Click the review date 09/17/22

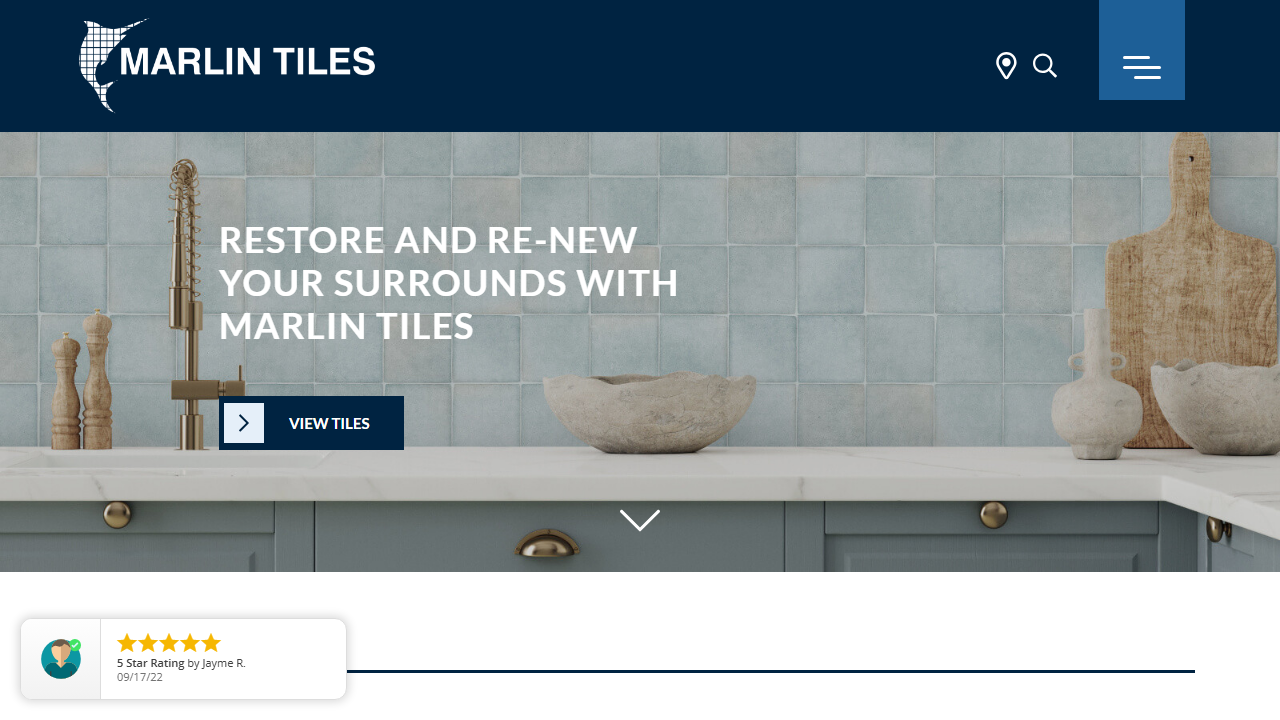140,677
